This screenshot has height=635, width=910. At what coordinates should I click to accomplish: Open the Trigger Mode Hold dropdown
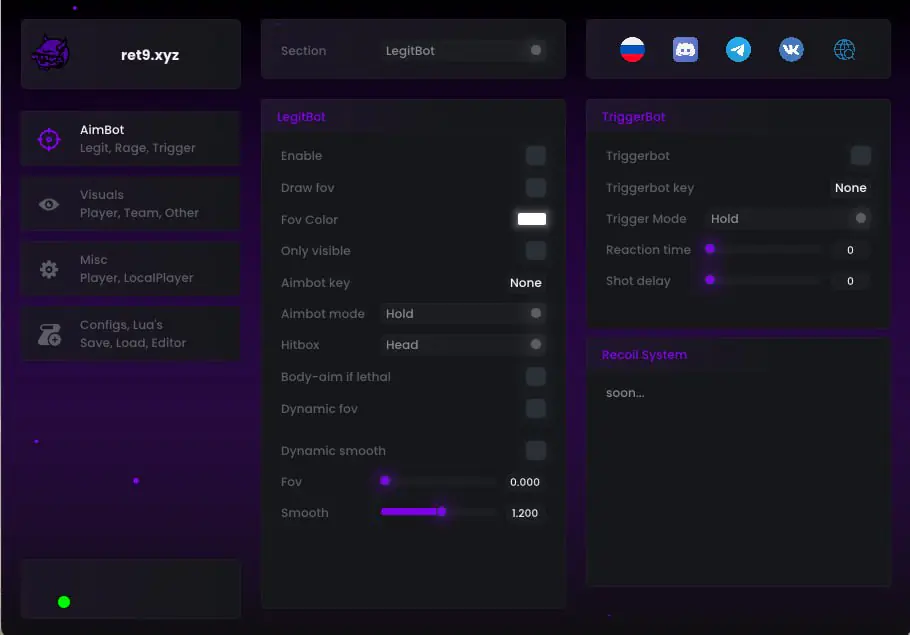pyautogui.click(x=788, y=219)
